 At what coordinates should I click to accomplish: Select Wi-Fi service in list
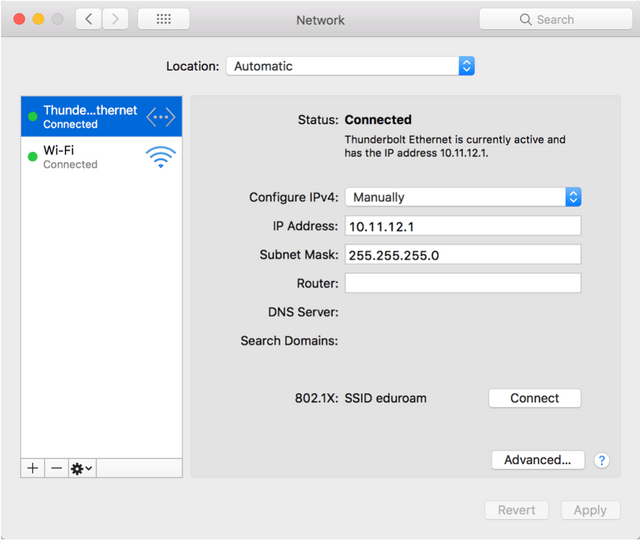coord(101,157)
